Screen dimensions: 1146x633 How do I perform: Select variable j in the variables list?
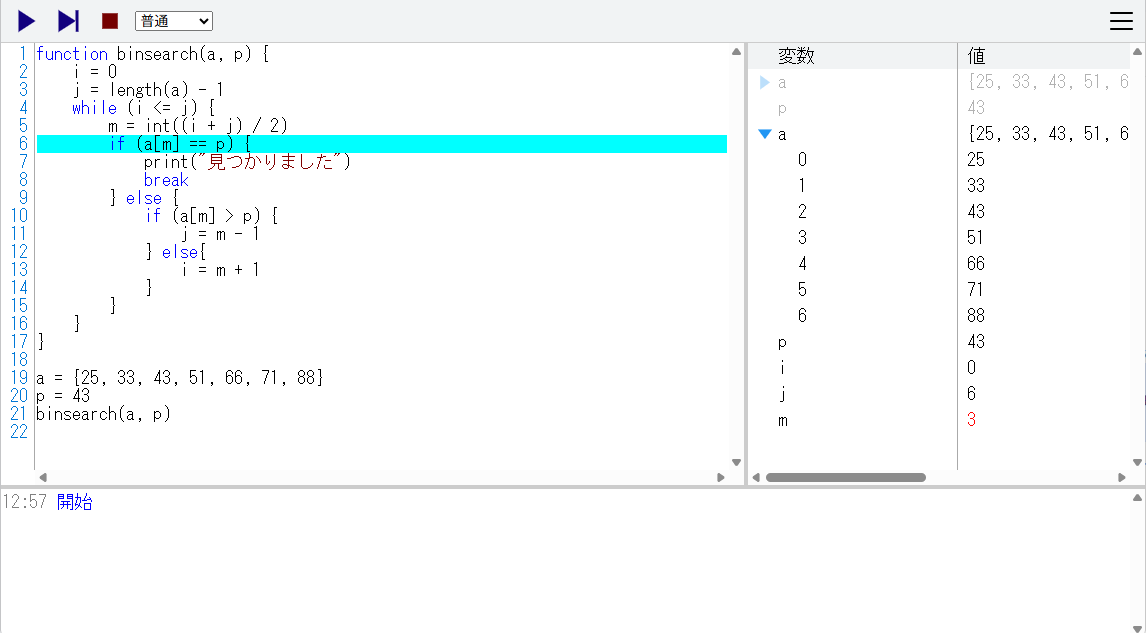coord(783,394)
